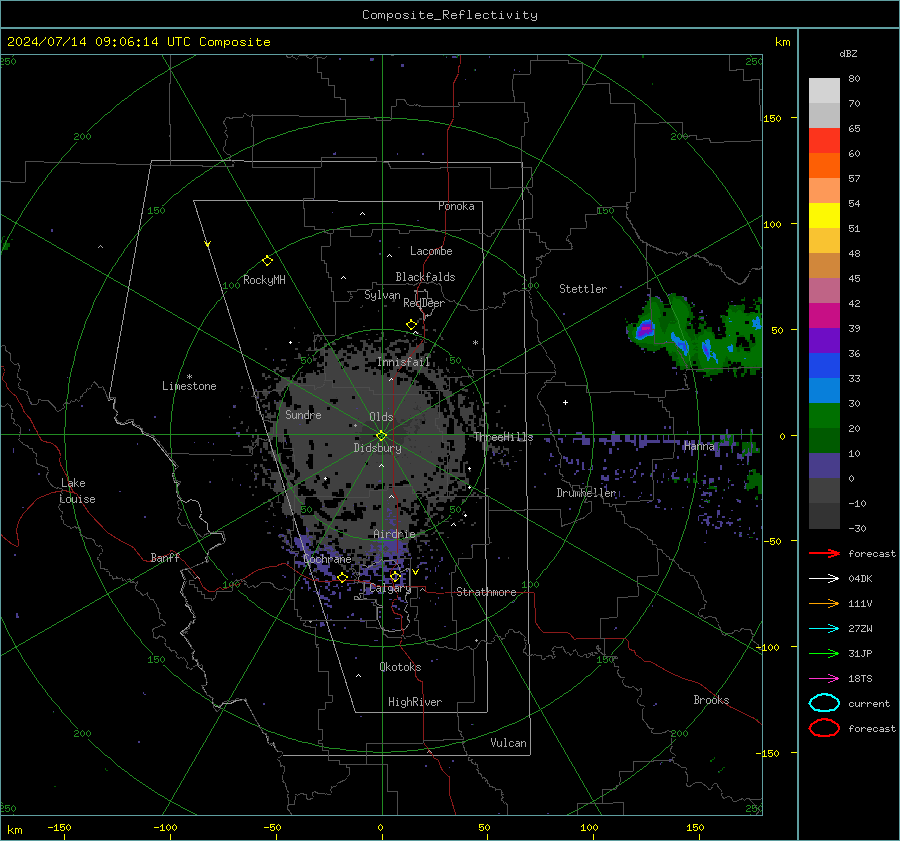Click the asterisk marker above Limestone
The width and height of the screenshot is (900, 841).
pos(189,377)
